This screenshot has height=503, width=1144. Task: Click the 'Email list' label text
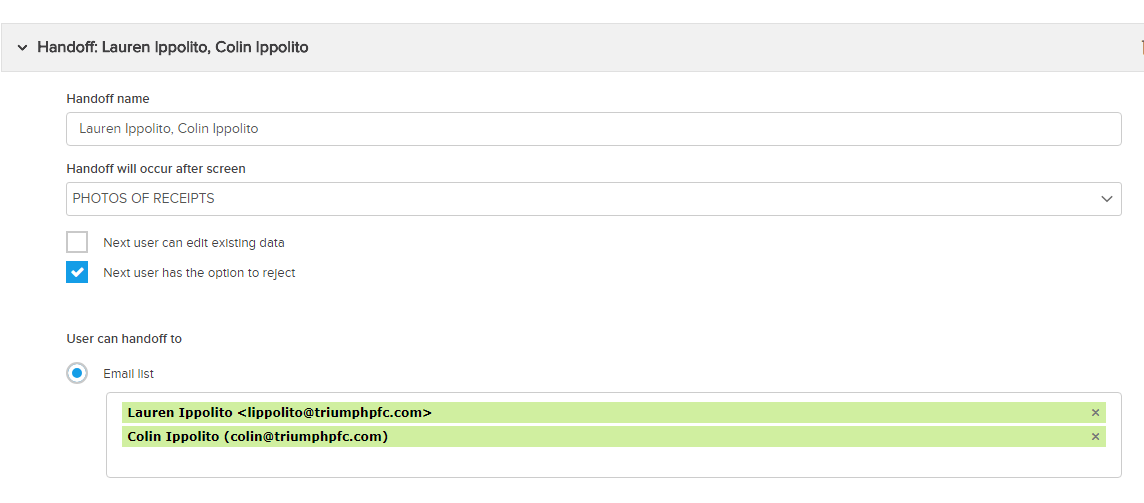click(128, 374)
